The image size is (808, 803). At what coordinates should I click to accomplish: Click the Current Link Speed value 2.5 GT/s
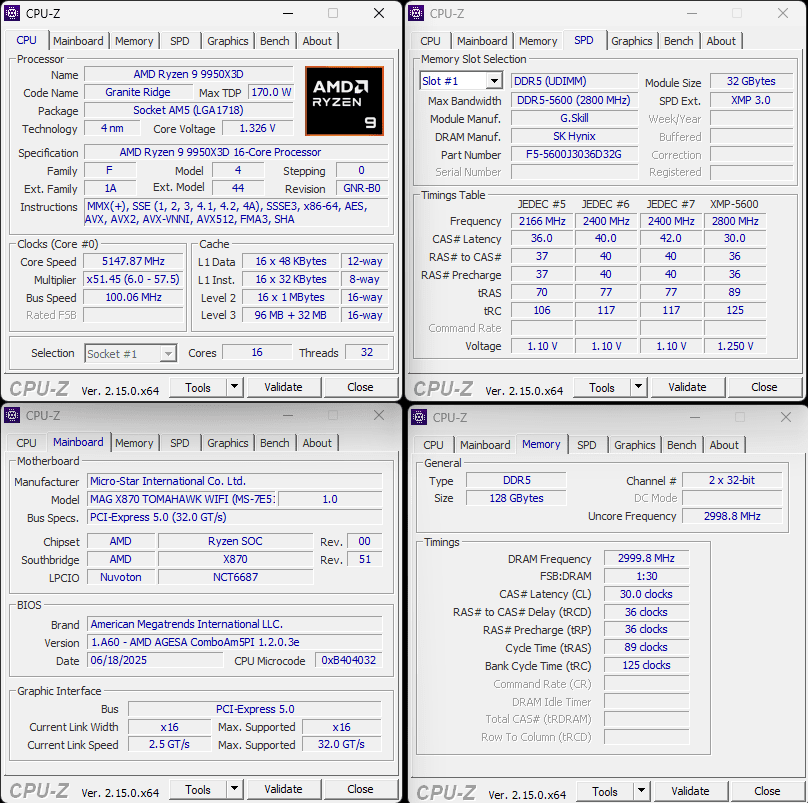coord(170,744)
